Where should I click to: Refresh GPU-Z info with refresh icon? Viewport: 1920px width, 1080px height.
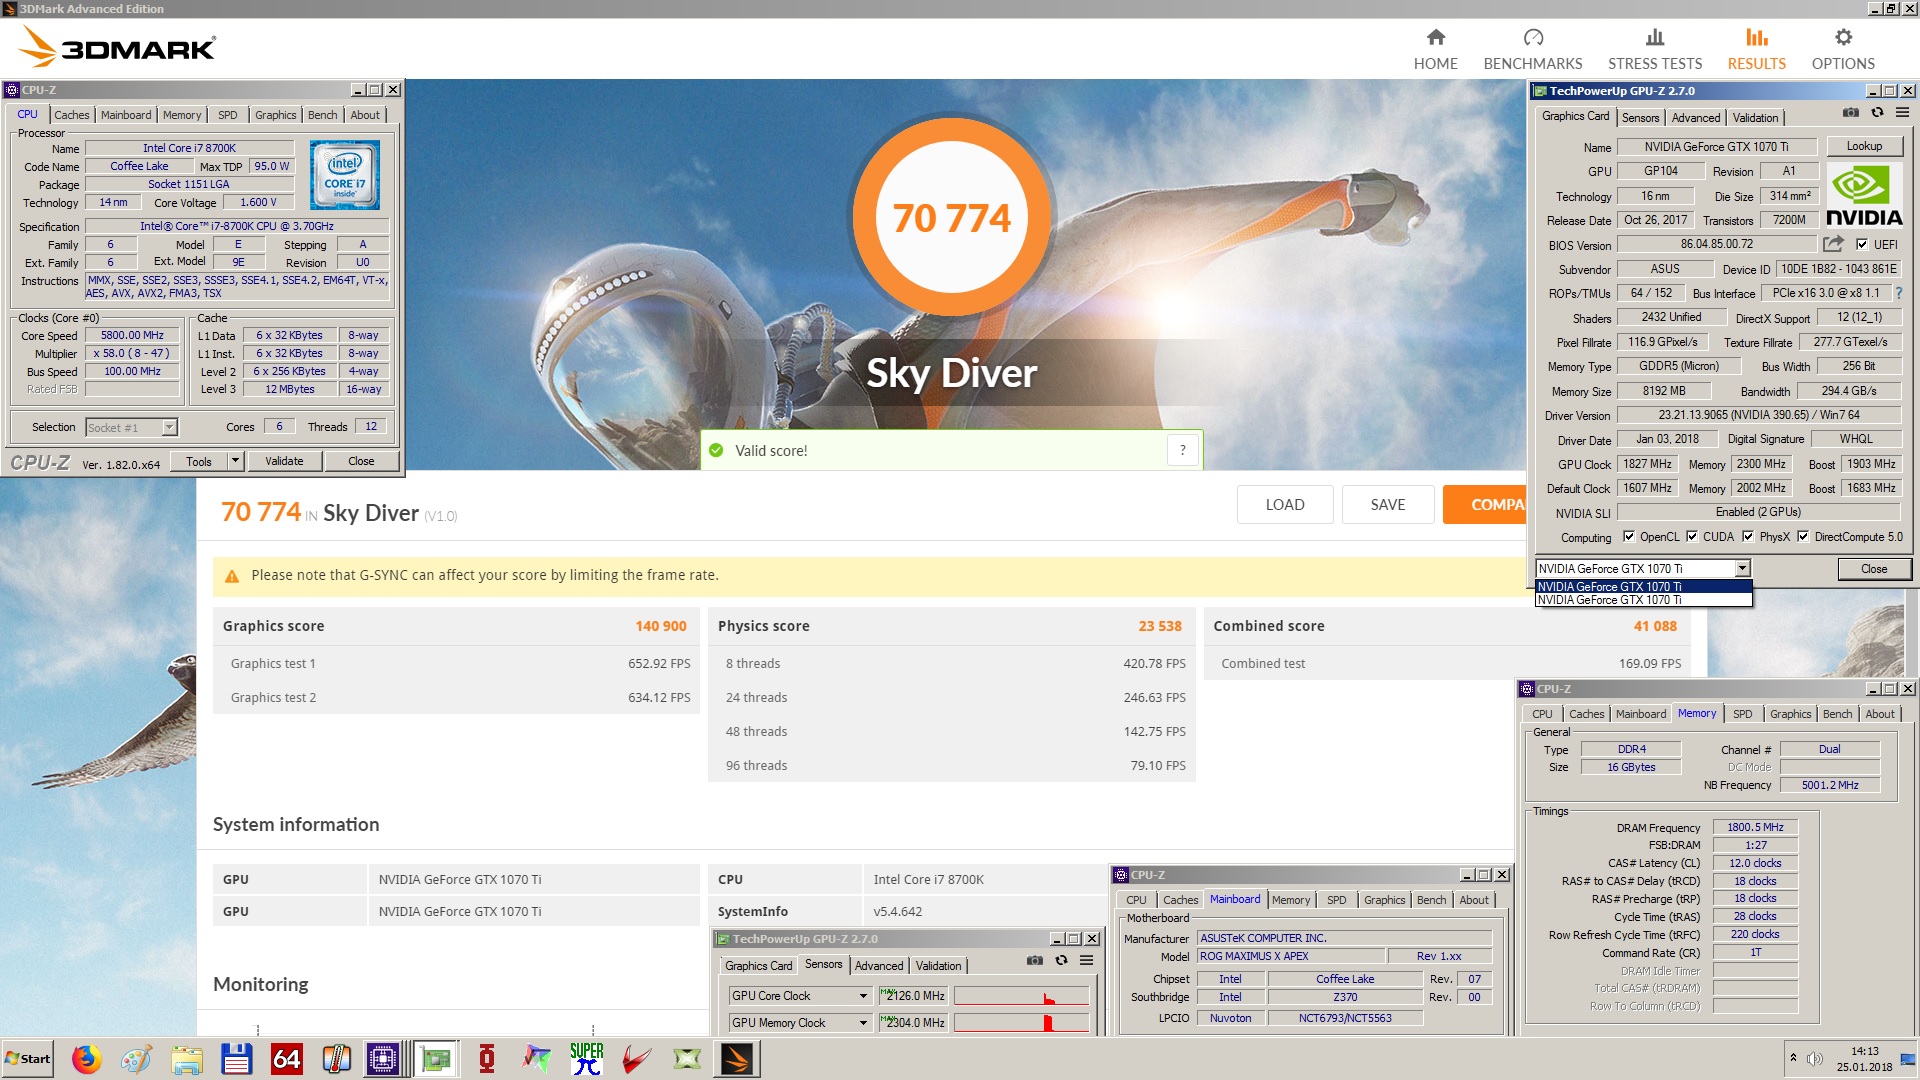(x=1877, y=113)
